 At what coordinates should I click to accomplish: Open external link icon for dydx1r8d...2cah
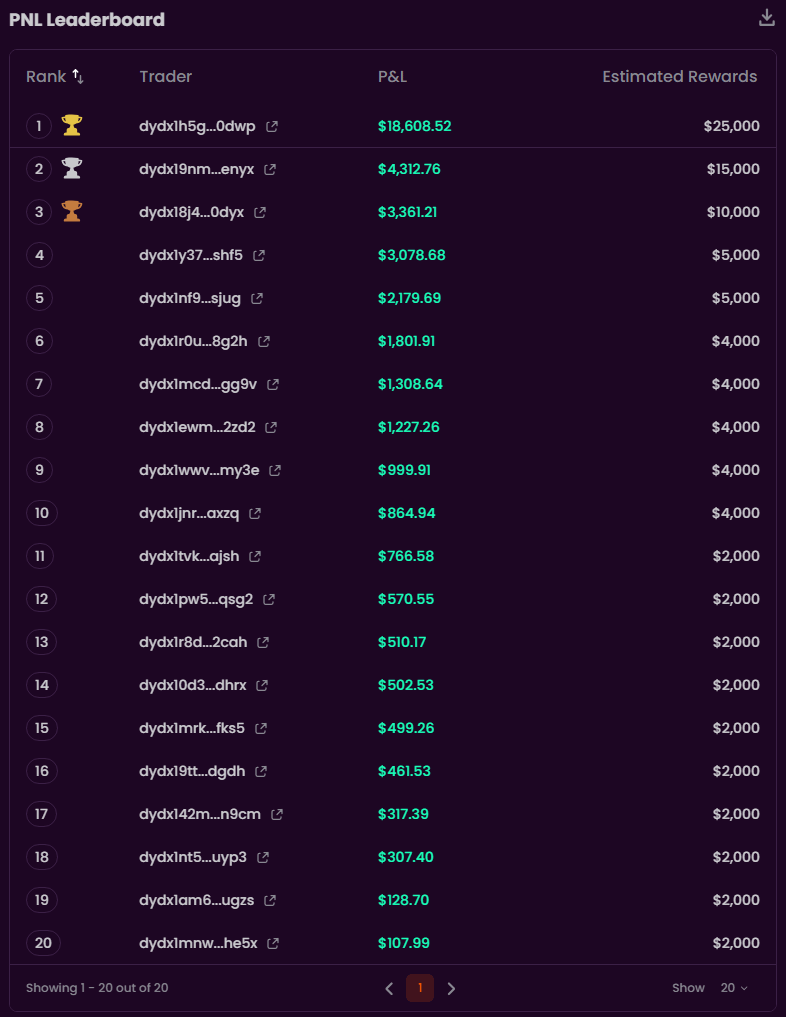[263, 643]
